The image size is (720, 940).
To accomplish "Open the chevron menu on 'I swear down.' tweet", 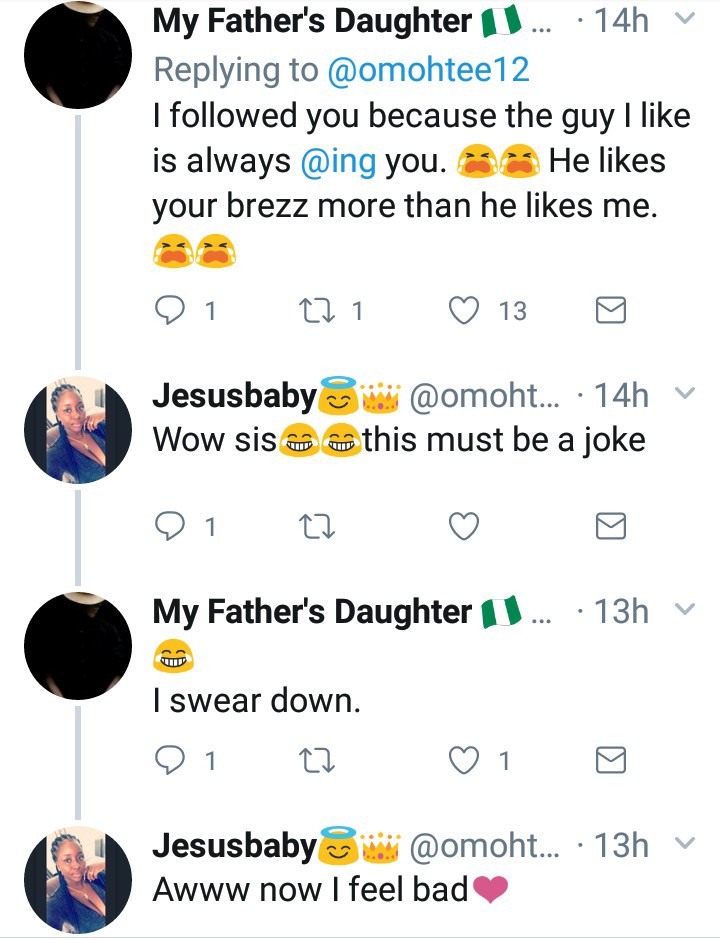I will coord(685,609).
